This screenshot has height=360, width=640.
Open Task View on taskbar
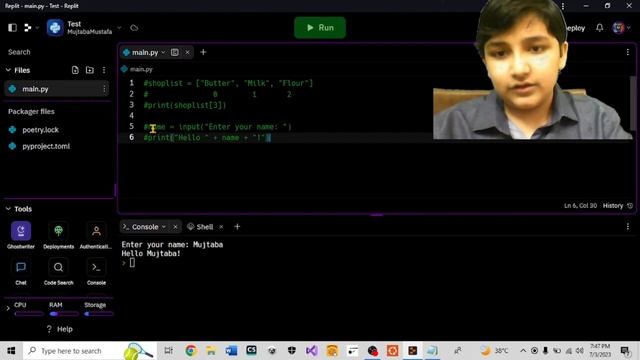tap(169, 351)
